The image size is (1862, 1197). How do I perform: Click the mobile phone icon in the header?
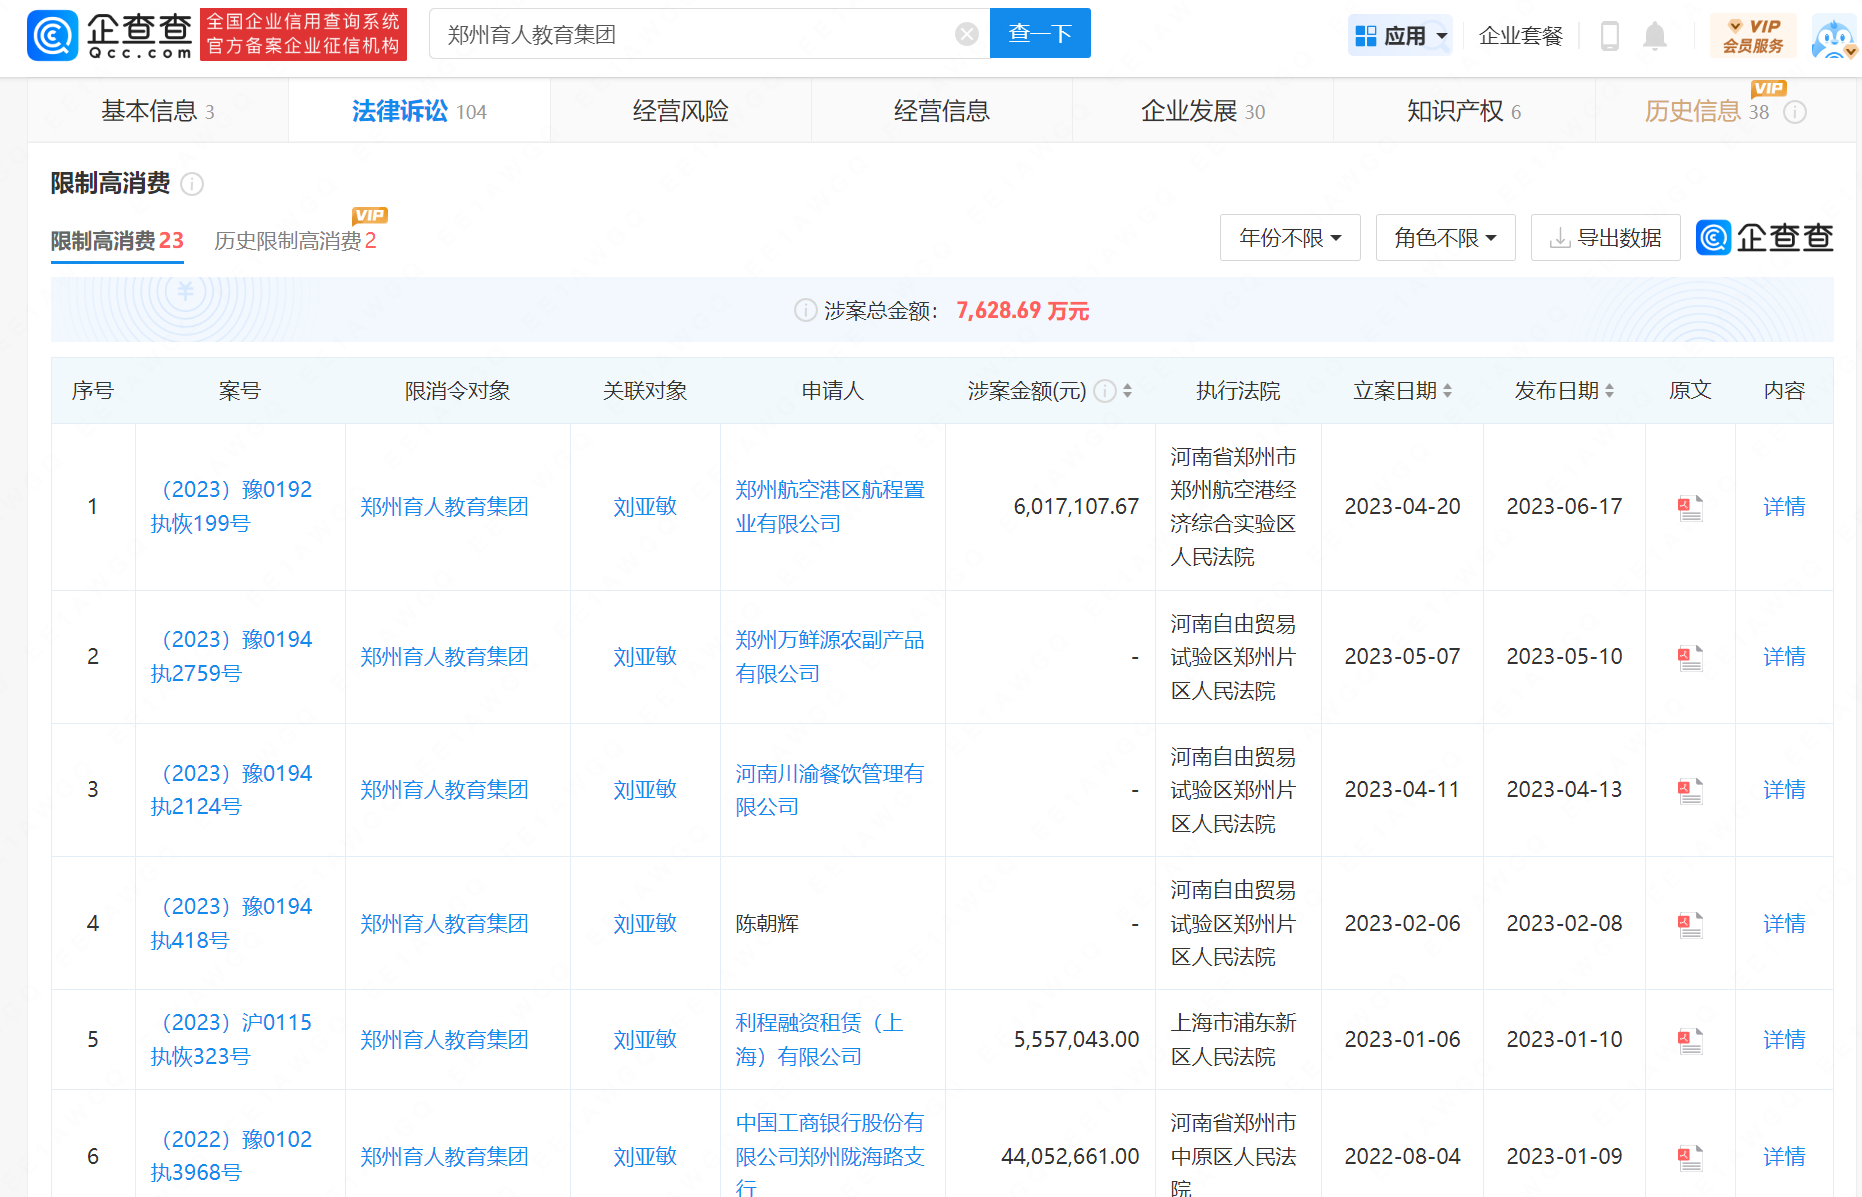coord(1609,35)
